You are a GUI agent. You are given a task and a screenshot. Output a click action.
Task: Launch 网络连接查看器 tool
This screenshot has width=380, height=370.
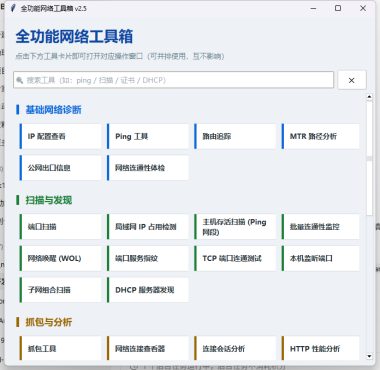148,348
